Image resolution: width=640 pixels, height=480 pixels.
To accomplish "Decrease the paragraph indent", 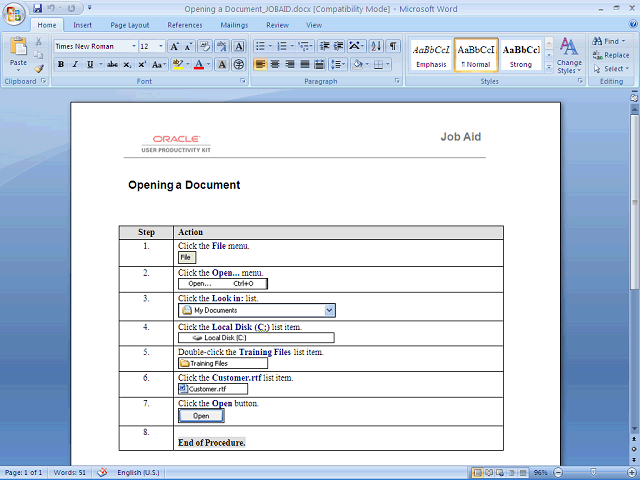I will 324,47.
